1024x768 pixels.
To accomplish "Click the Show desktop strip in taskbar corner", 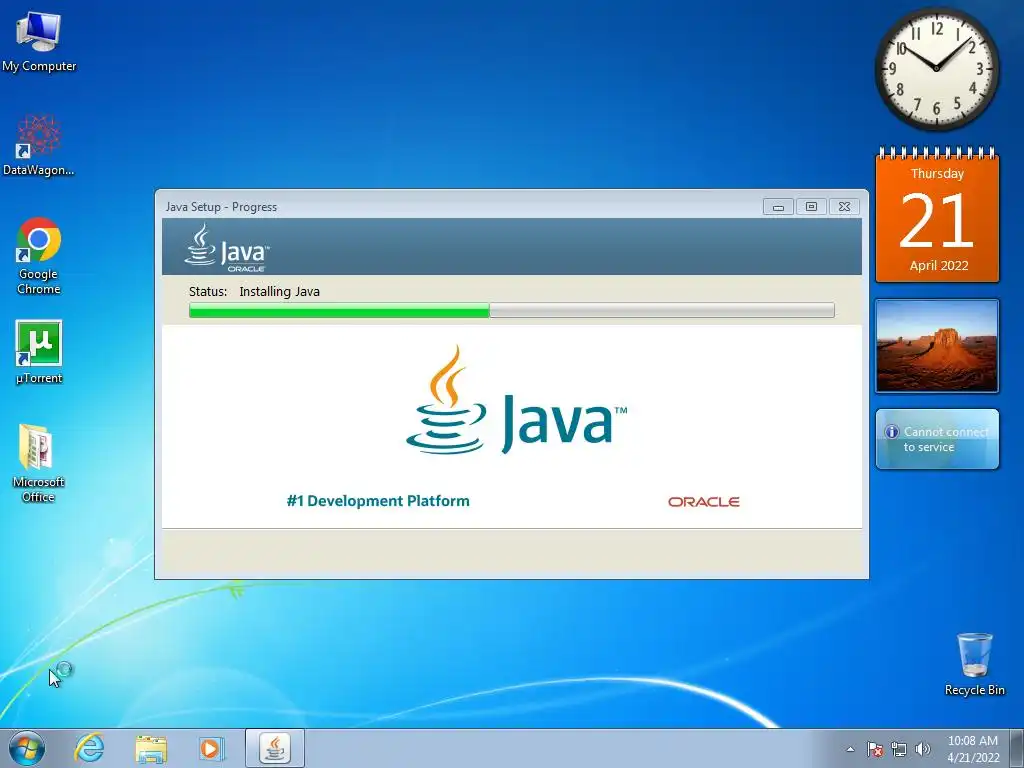I will pos(1017,748).
